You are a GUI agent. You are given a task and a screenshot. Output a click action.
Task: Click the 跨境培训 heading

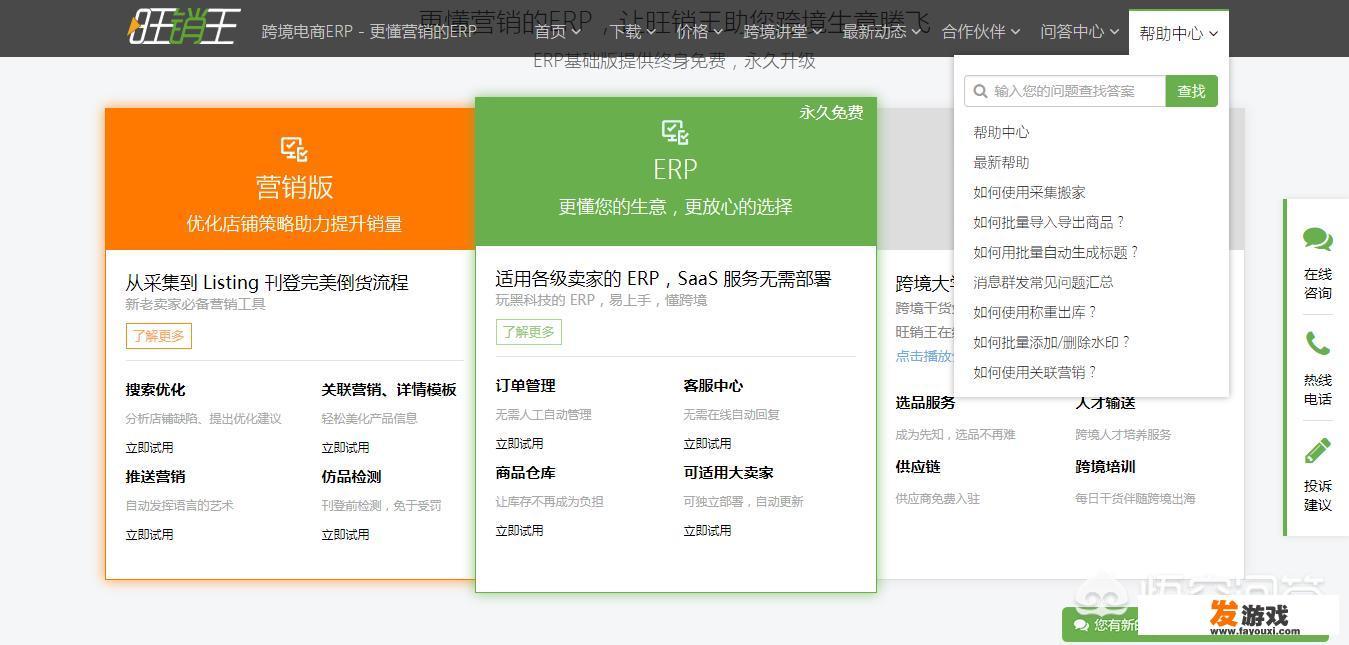pyautogui.click(x=1105, y=467)
